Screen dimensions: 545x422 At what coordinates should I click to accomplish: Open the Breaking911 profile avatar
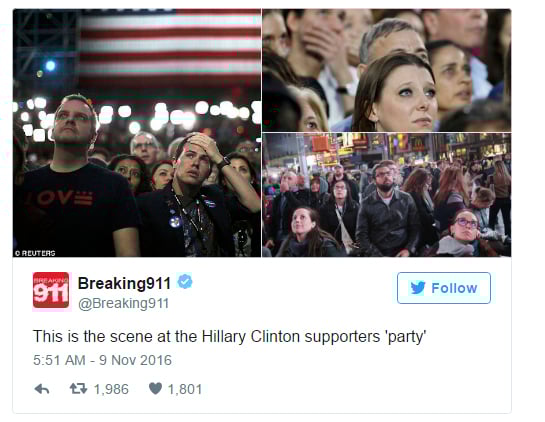(x=51, y=290)
